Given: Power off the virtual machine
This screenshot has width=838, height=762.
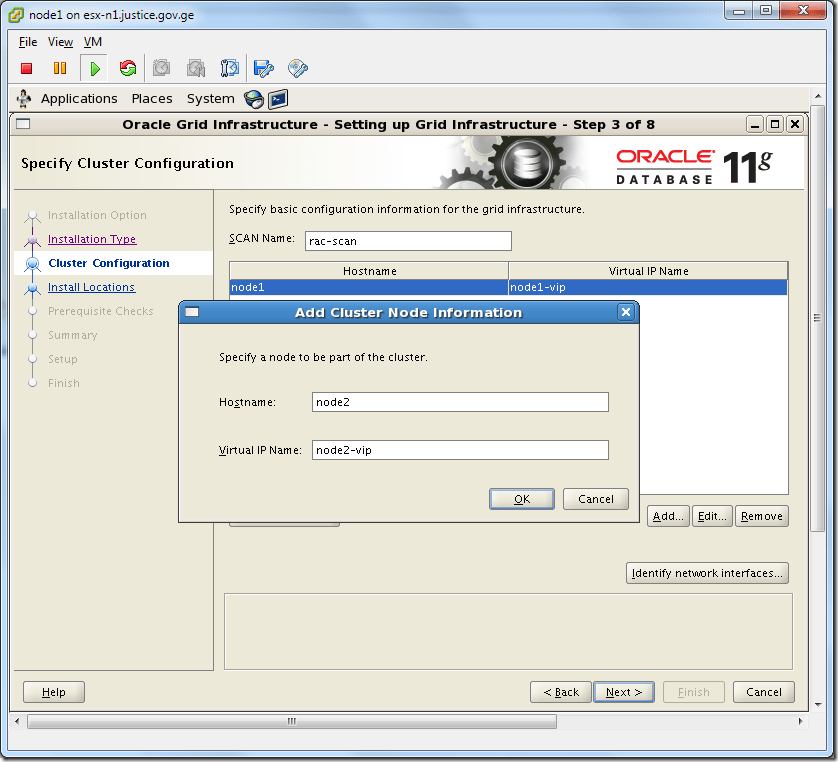Looking at the screenshot, I should (28, 67).
